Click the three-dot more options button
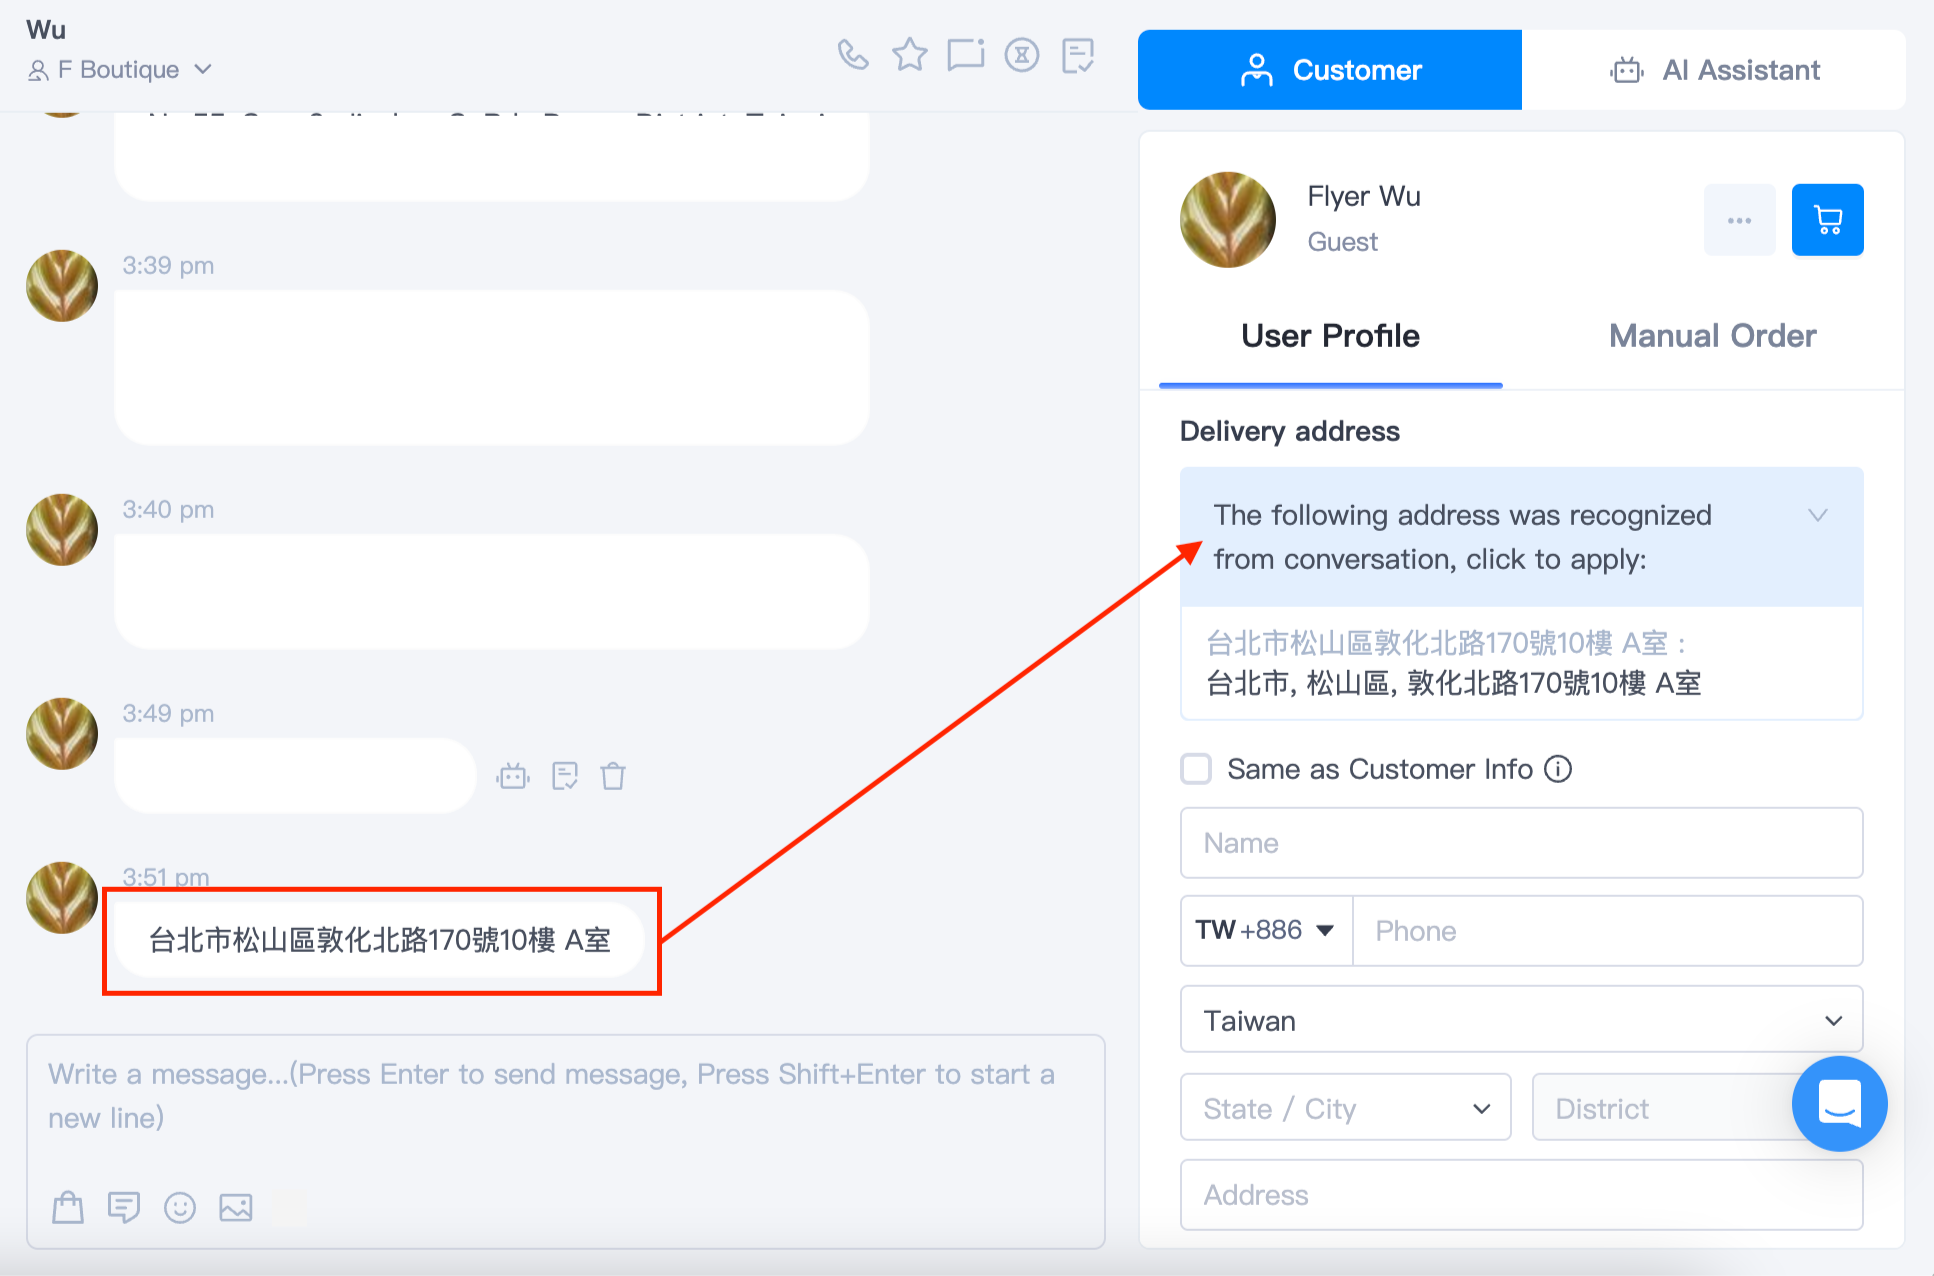 1739,220
